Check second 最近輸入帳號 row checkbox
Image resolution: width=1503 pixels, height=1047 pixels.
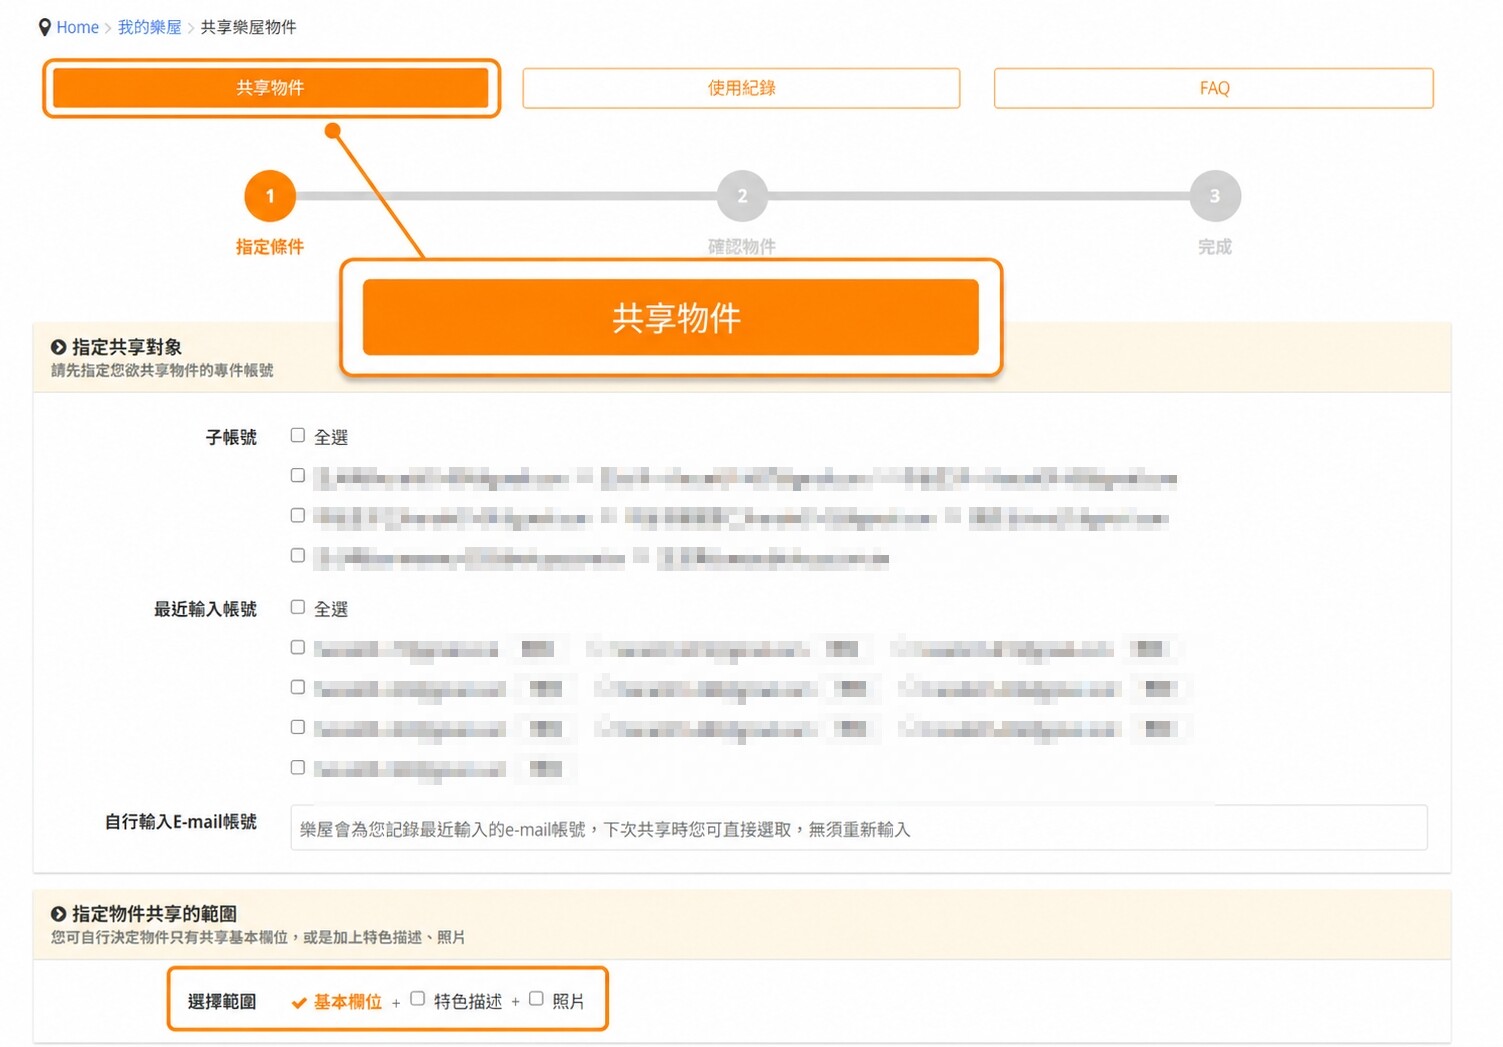tap(298, 688)
